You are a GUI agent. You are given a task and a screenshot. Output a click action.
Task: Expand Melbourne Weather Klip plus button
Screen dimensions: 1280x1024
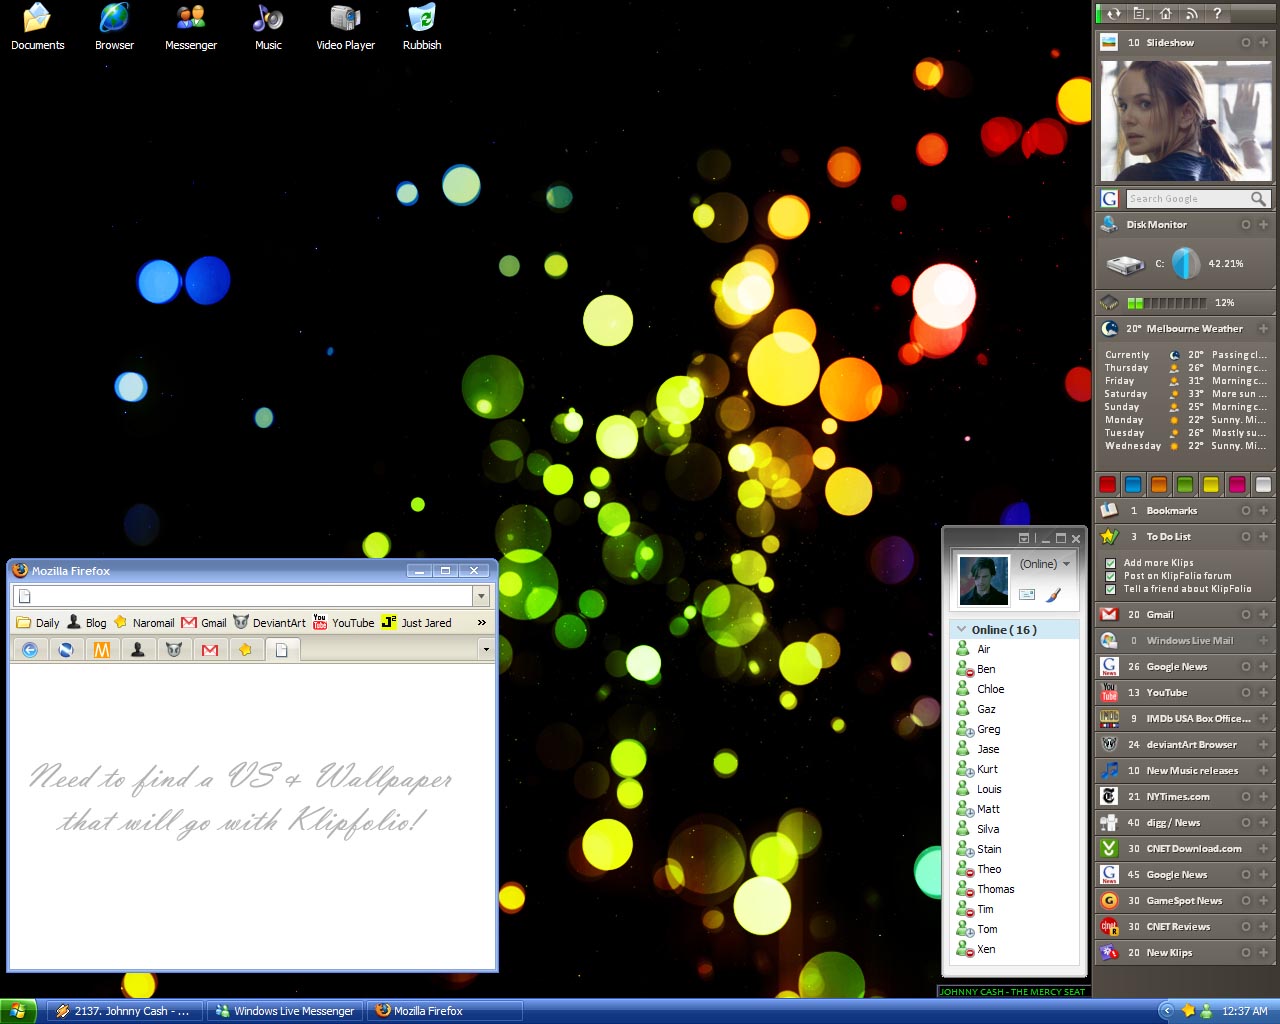pos(1263,328)
